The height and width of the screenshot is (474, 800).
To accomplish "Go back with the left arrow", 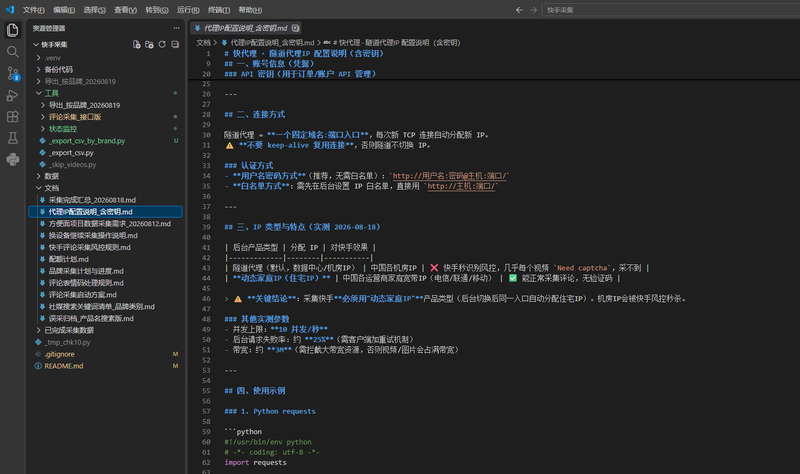I will [519, 10].
